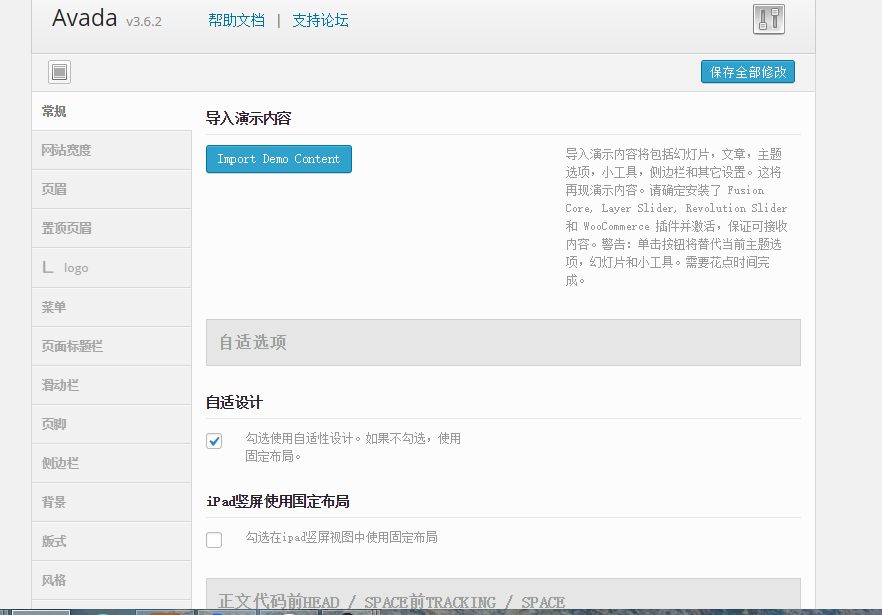Click 保存全部修改 to save all changes
The width and height of the screenshot is (882, 615).
click(747, 71)
